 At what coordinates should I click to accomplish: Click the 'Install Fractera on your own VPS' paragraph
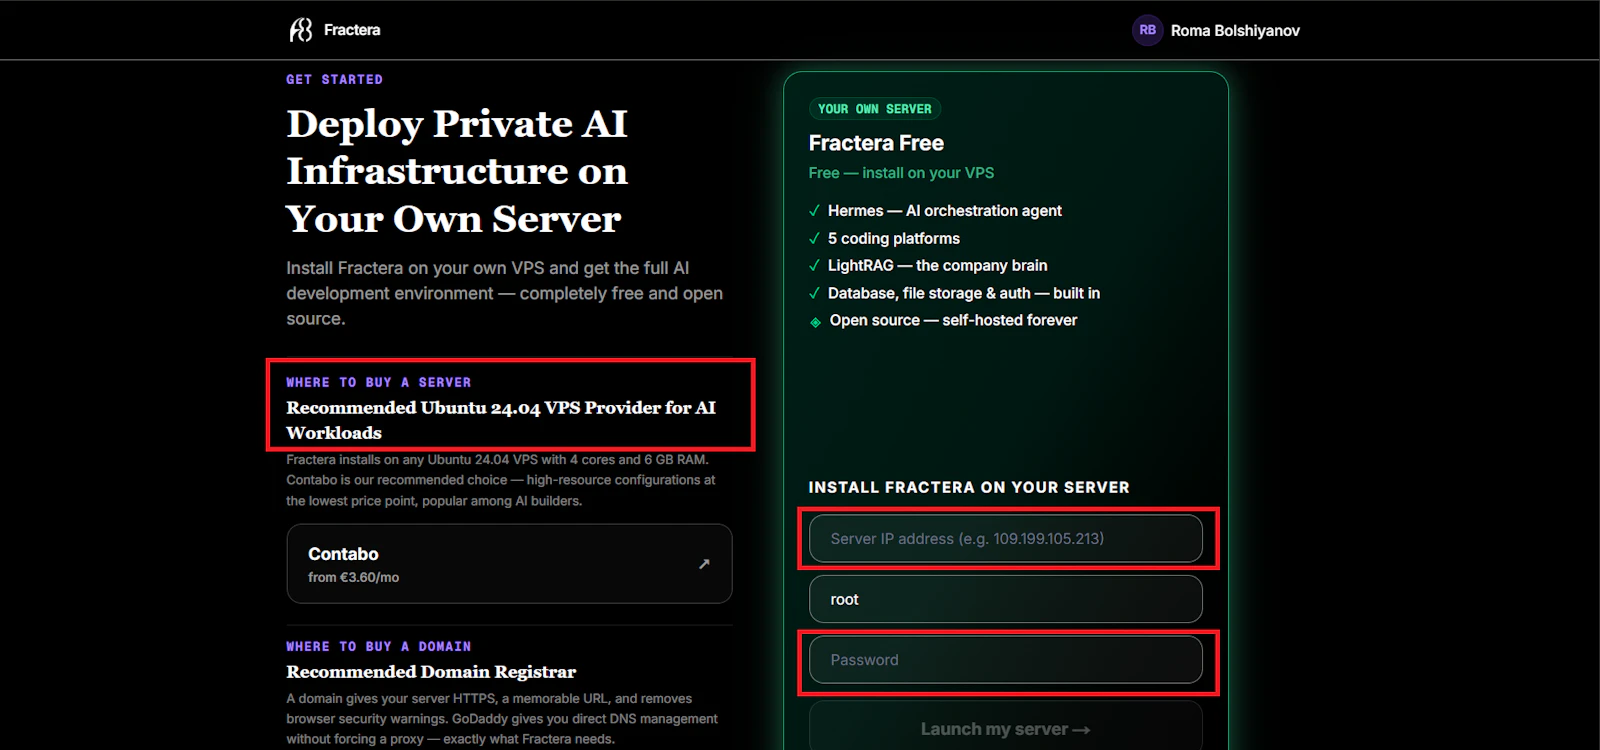(504, 293)
